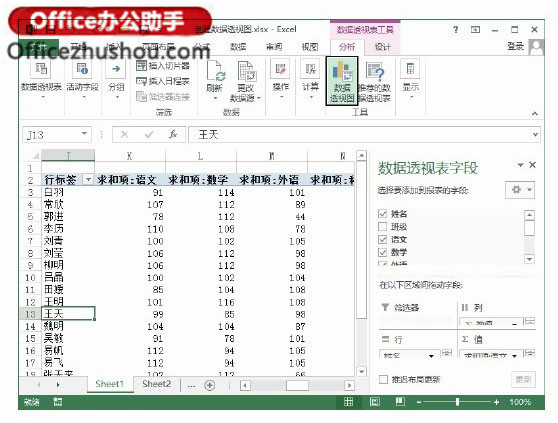Uncheck the 姓名 field checkbox
This screenshot has width=558, height=423.
coord(383,214)
